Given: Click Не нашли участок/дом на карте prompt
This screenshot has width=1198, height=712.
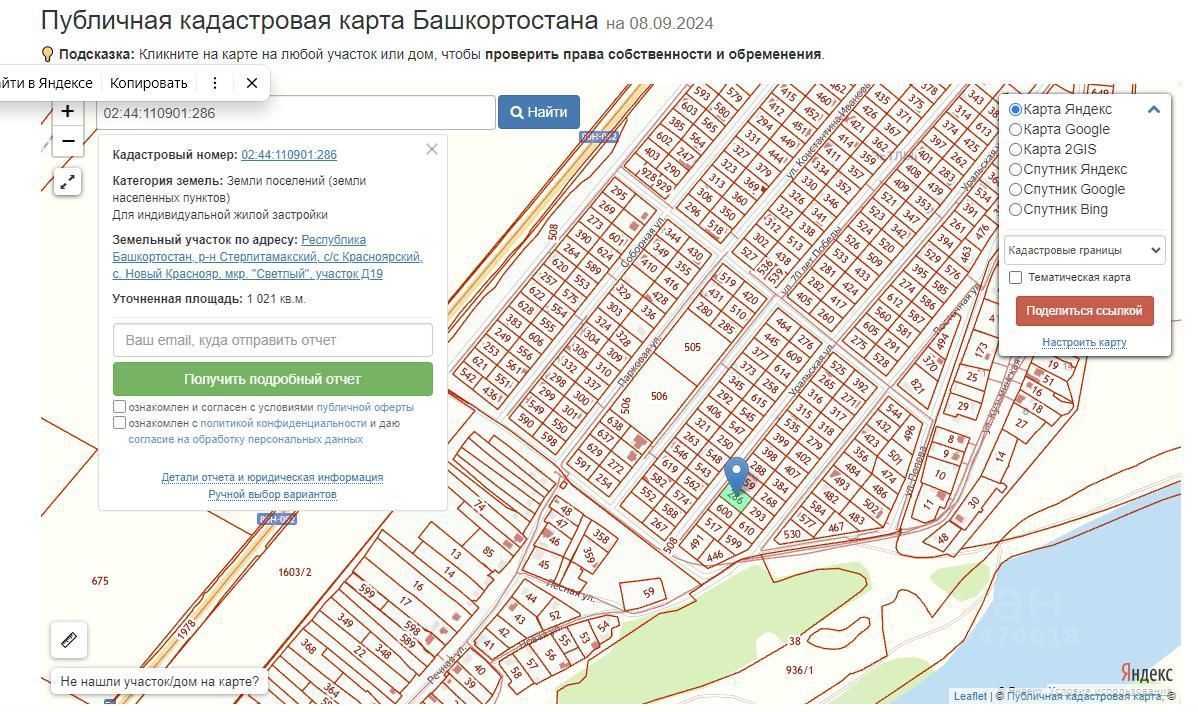Looking at the screenshot, I should [x=160, y=681].
